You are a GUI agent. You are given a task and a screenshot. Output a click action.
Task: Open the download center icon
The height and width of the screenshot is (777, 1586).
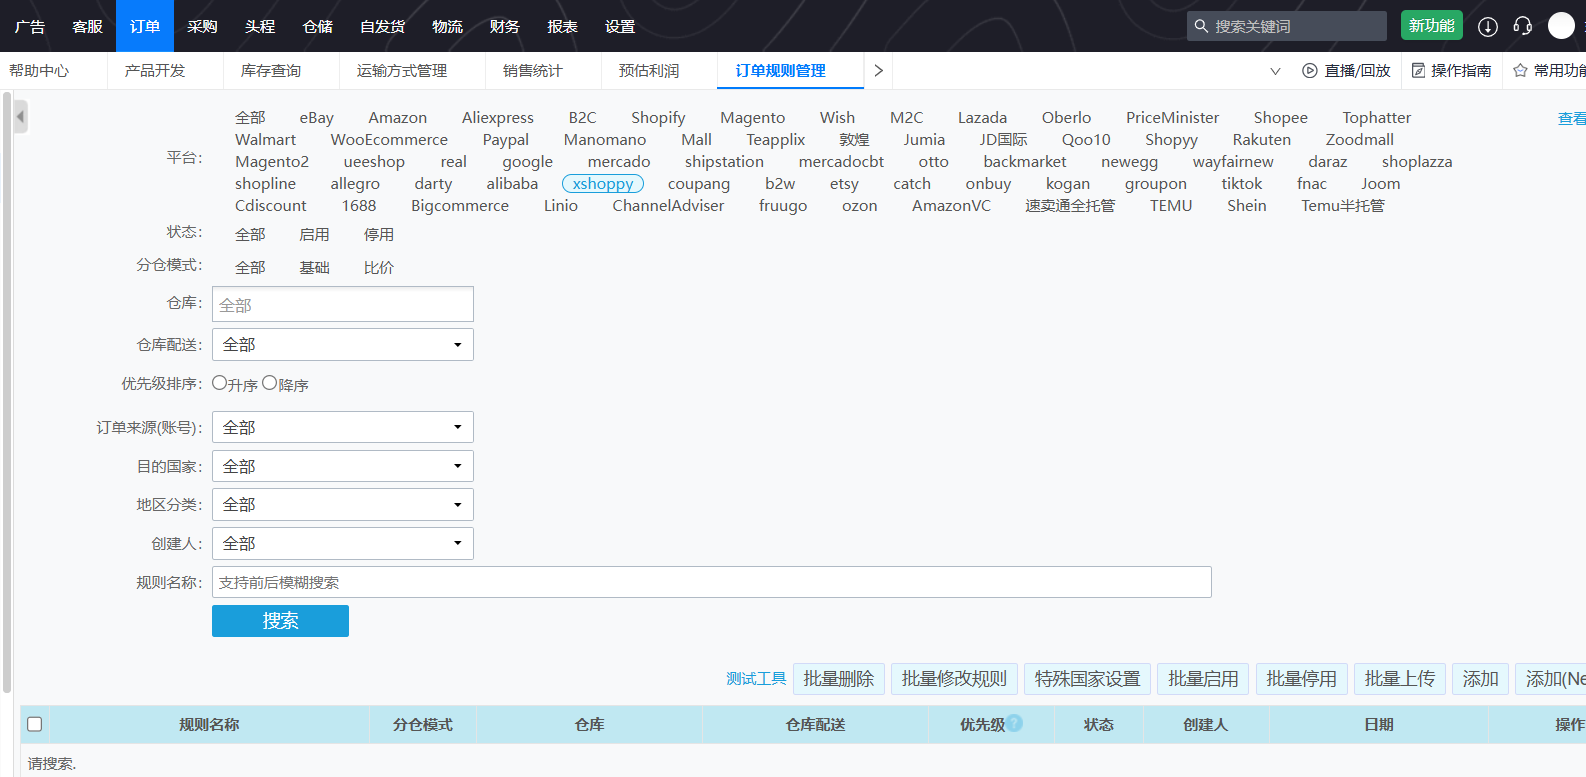1488,26
